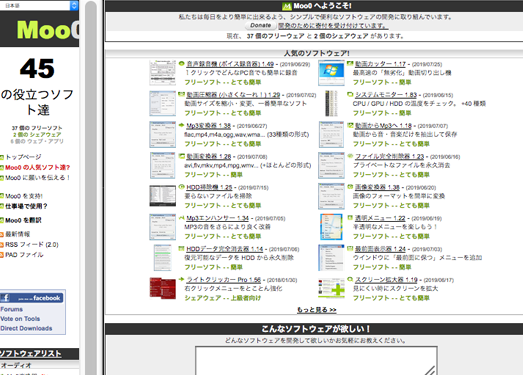Open the voice recorder software thumbnail
Viewport: 523px width, 375px height.
(162, 73)
